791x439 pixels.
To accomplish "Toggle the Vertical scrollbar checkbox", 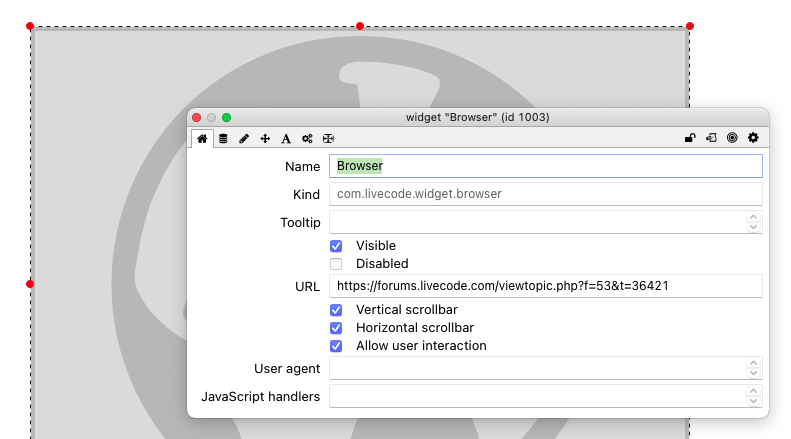I will point(336,310).
